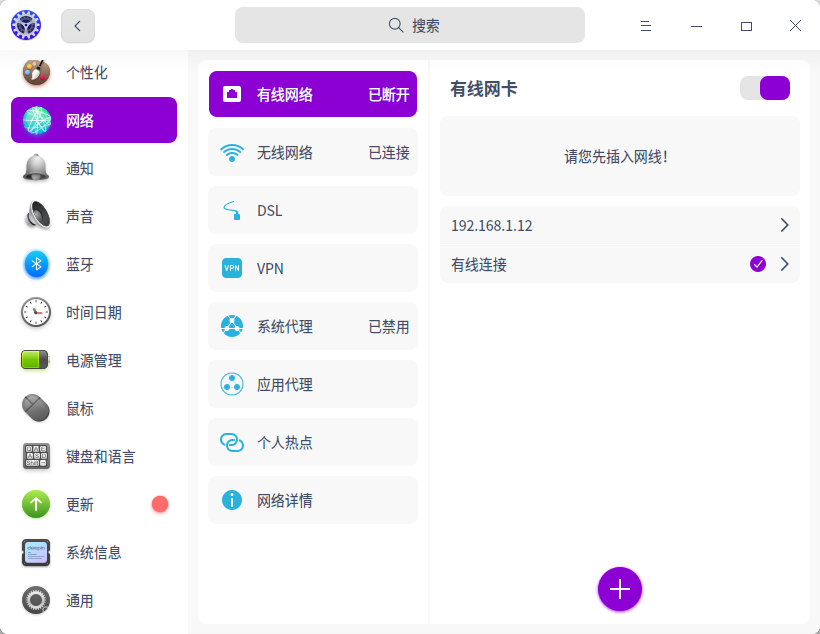Open the Wireless Network Wi-Fi icon entry
This screenshot has height=634, width=820.
tap(232, 152)
